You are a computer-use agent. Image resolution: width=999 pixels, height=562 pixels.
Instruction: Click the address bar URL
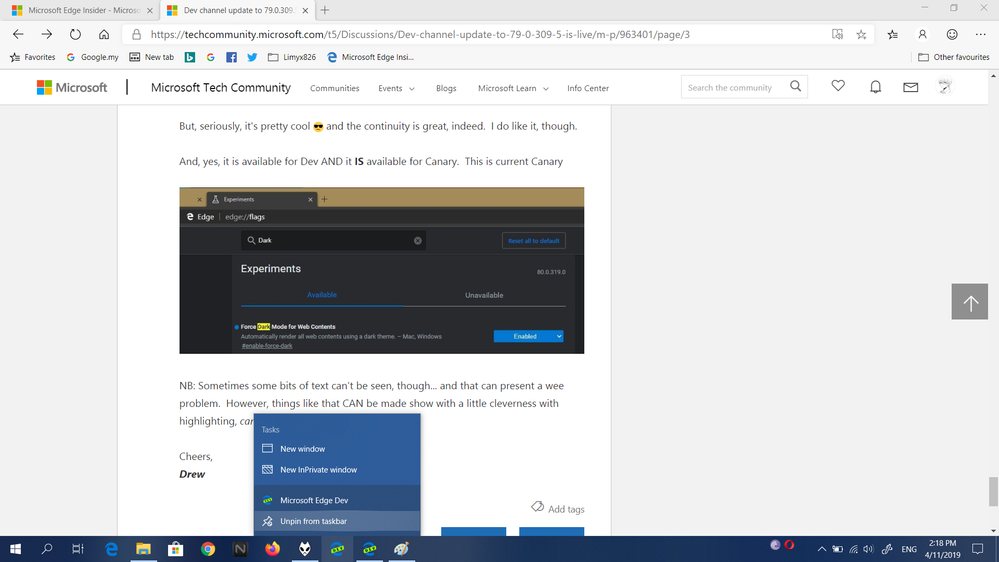pyautogui.click(x=420, y=34)
